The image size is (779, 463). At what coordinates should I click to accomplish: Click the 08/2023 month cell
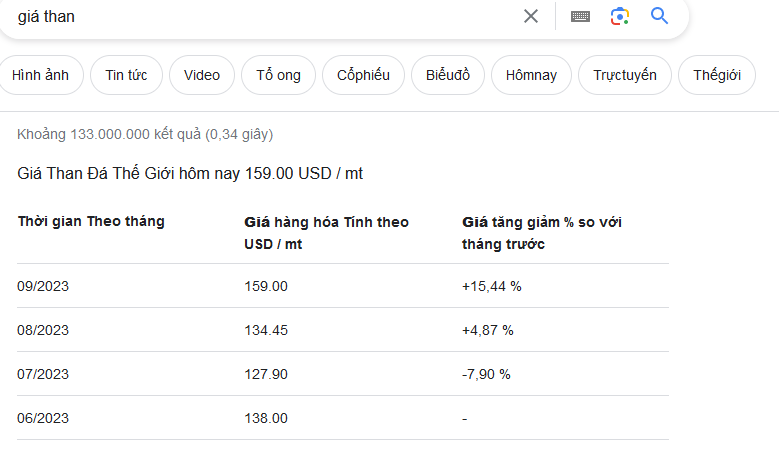[x=43, y=330]
